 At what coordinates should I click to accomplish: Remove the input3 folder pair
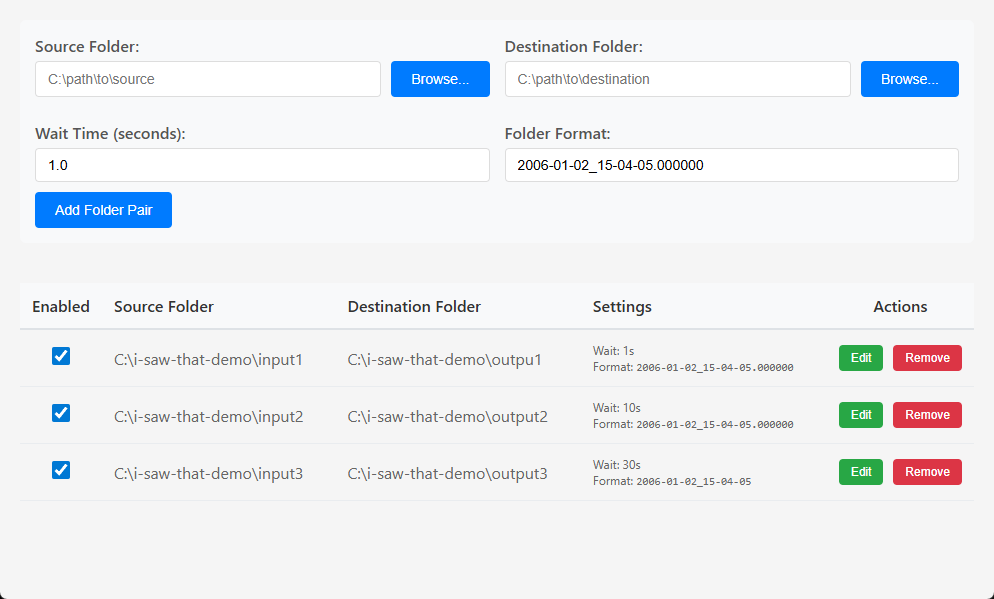(x=927, y=472)
